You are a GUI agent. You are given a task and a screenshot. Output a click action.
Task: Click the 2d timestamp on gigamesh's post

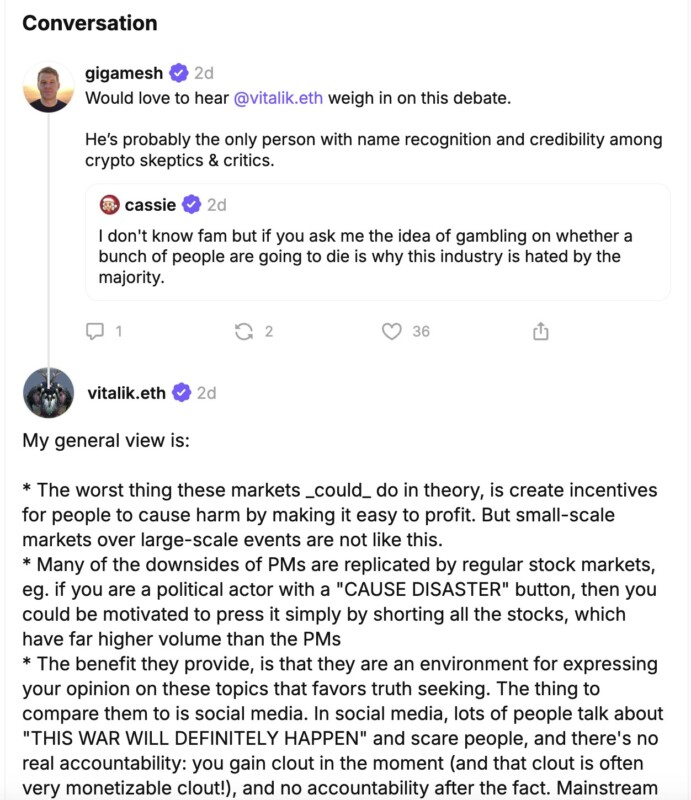[203, 73]
